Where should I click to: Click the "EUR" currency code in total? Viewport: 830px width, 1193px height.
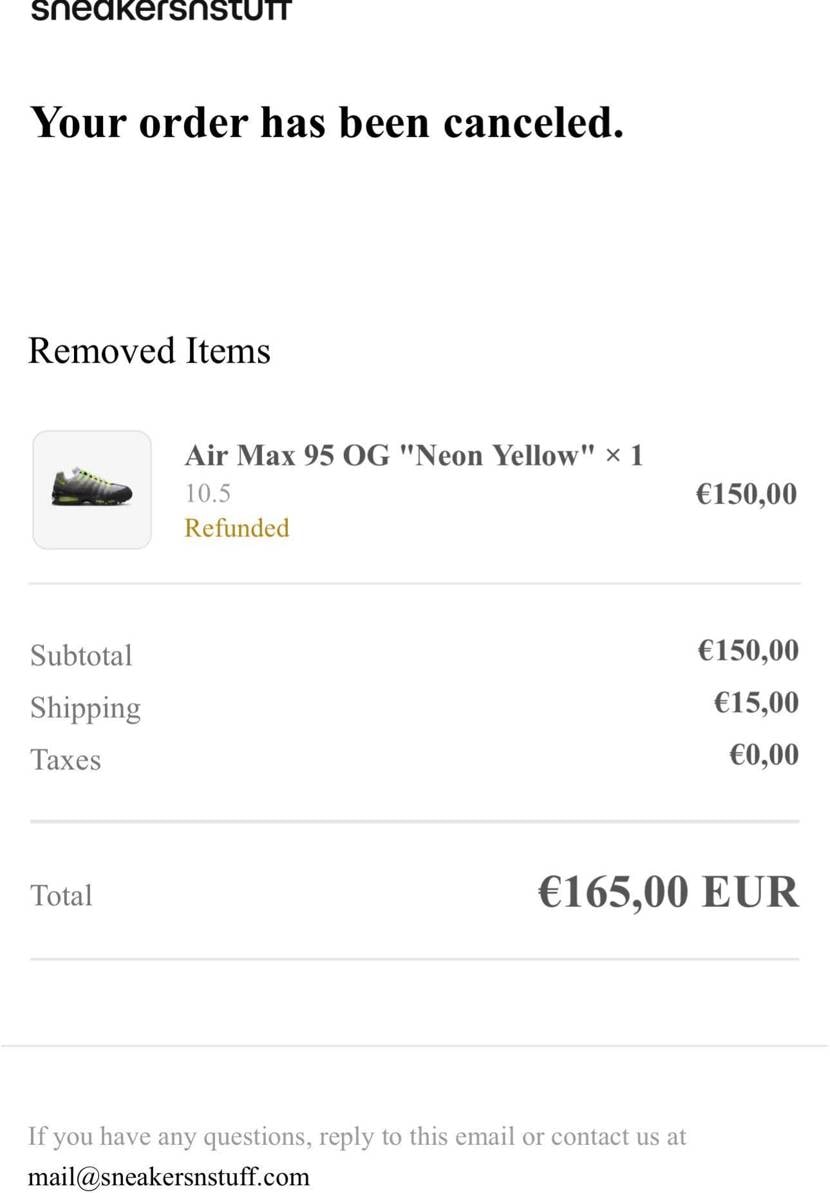(x=750, y=892)
